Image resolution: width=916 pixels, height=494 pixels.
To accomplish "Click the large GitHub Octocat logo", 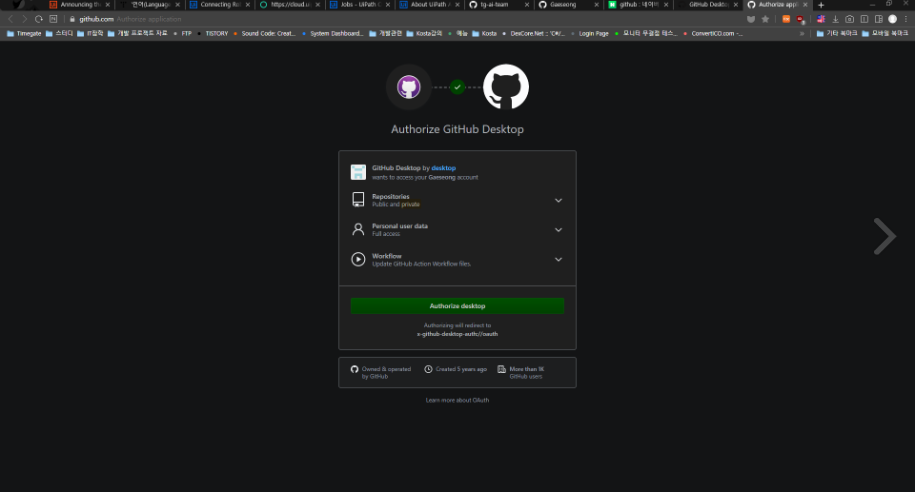I will pyautogui.click(x=506, y=87).
